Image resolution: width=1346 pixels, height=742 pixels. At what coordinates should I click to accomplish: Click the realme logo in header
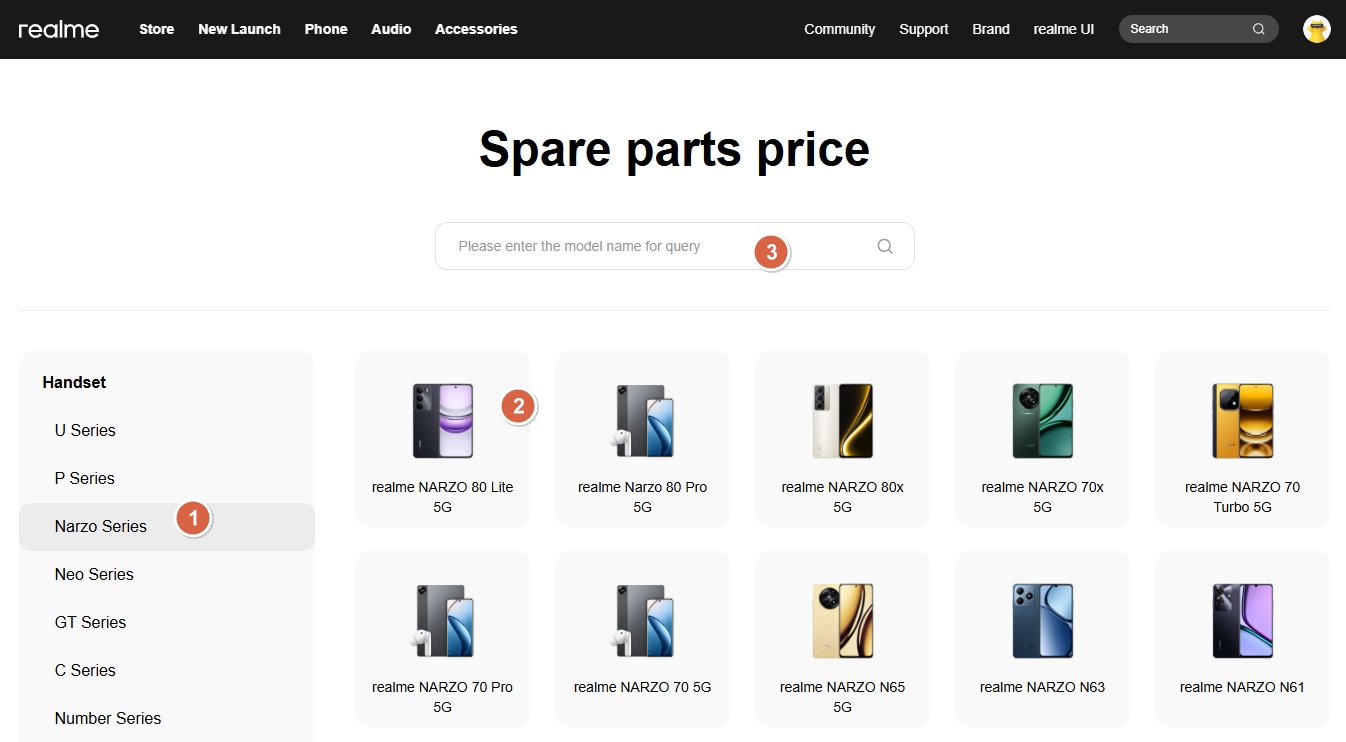(x=59, y=29)
